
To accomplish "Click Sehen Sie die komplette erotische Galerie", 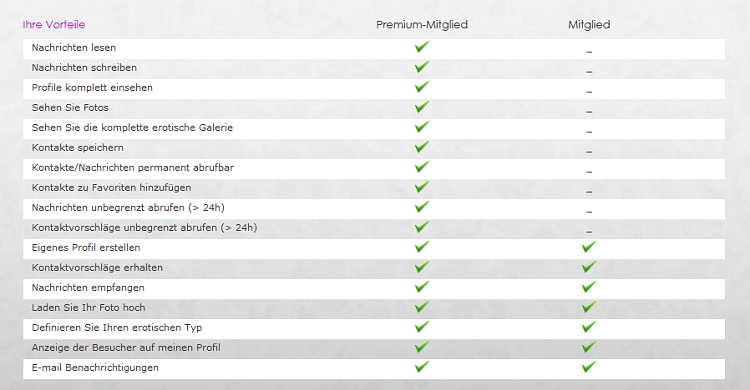I will (x=132, y=128).
